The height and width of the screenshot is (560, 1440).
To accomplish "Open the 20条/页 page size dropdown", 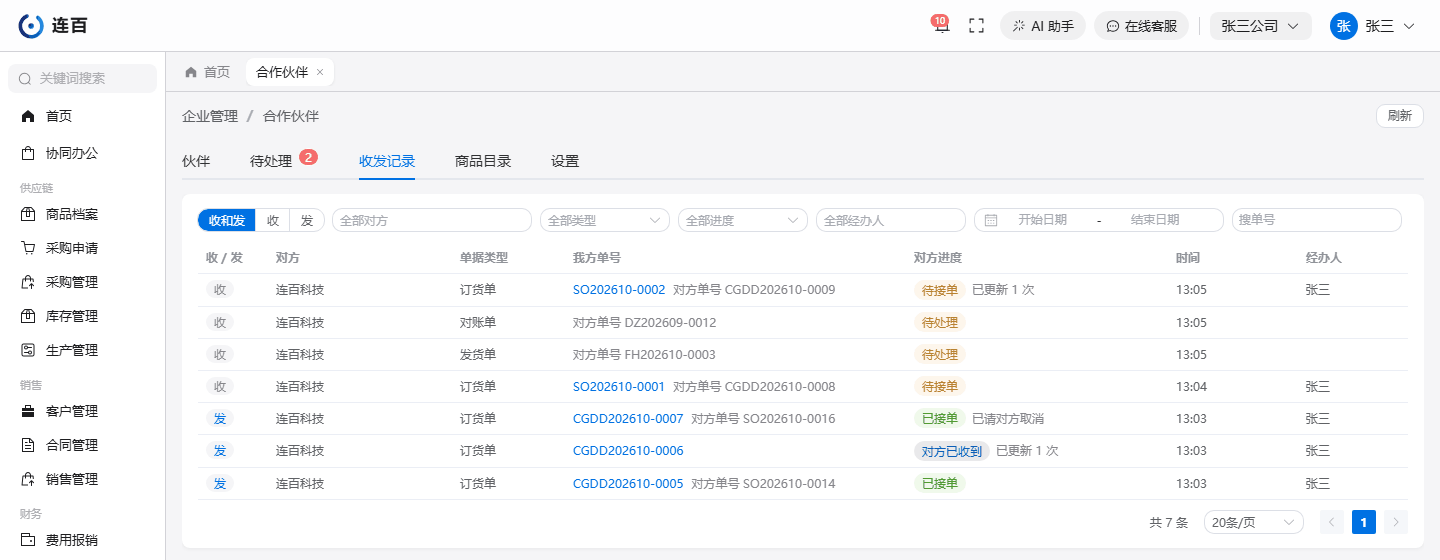I will click(1253, 522).
